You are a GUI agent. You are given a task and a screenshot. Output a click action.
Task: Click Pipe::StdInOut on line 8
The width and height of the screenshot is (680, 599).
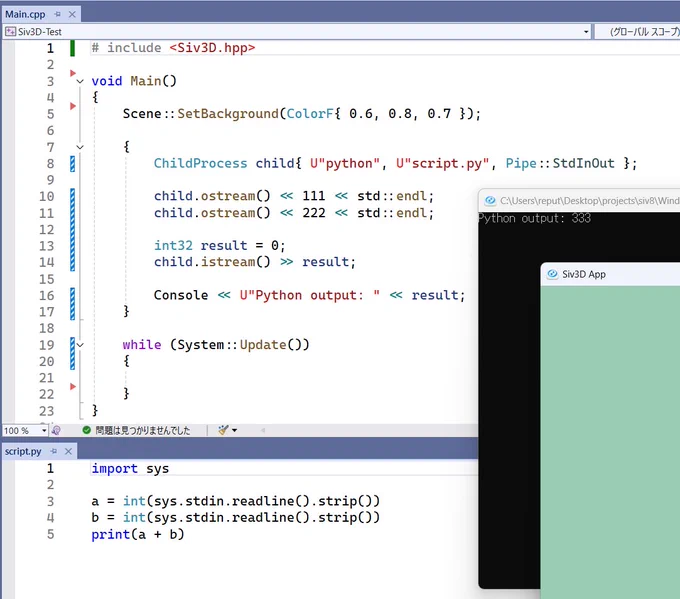[560, 164]
